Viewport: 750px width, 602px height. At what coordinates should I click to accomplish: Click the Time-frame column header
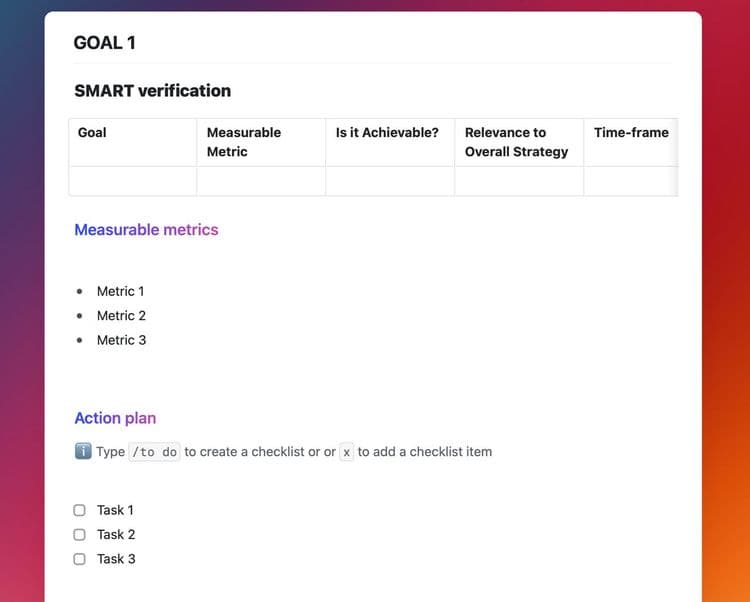point(631,142)
